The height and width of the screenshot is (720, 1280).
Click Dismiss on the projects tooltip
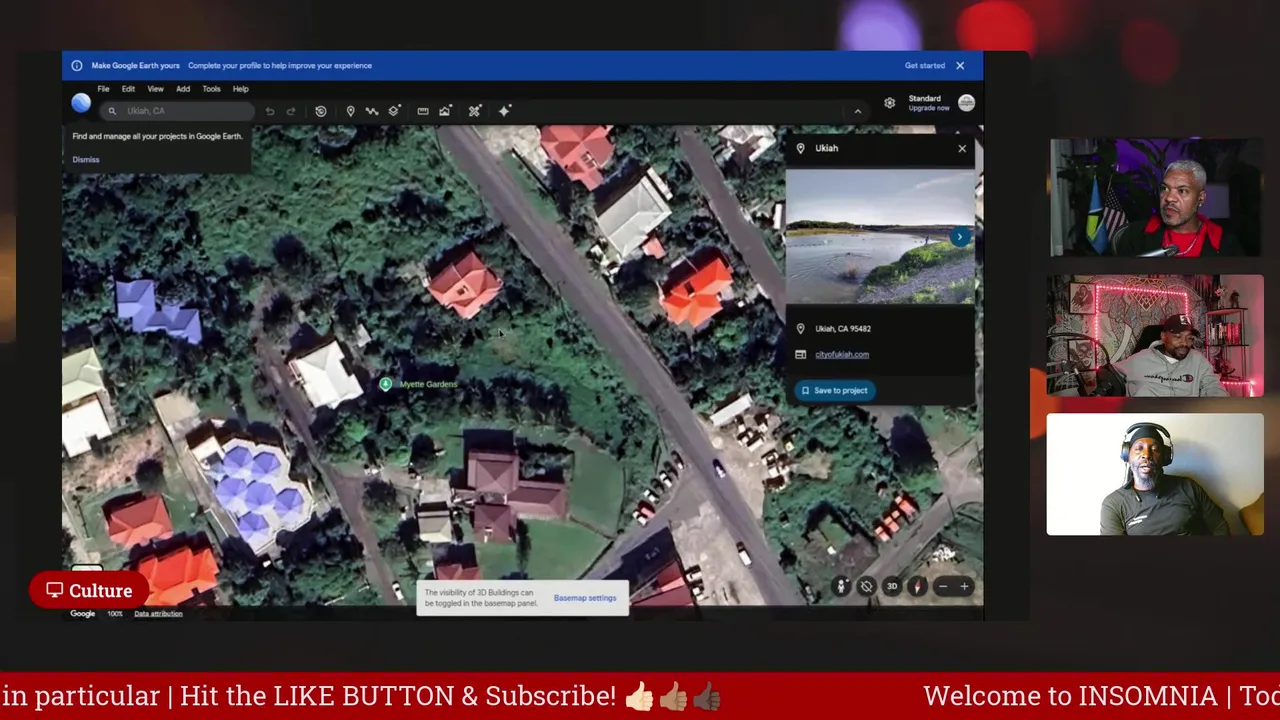pos(86,160)
